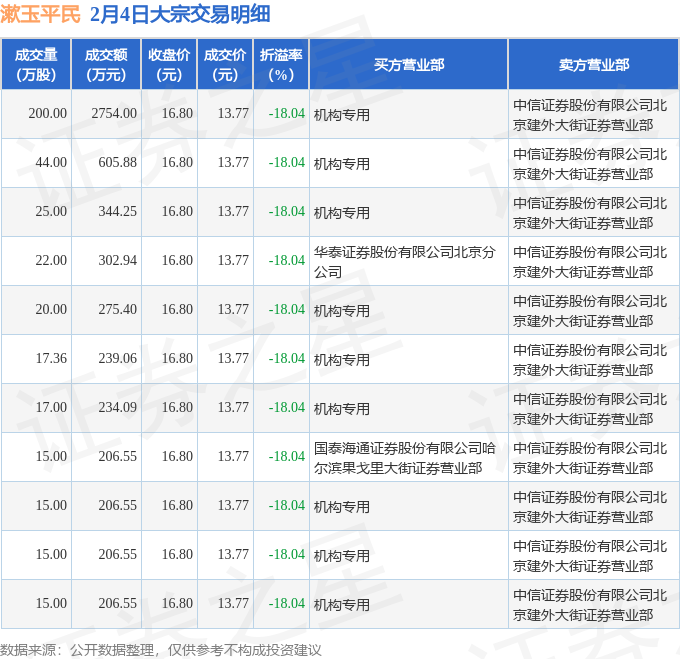Image resolution: width=680 pixels, height=659 pixels.
Task: Click the 成交价(元) column header
Action: click(x=226, y=64)
